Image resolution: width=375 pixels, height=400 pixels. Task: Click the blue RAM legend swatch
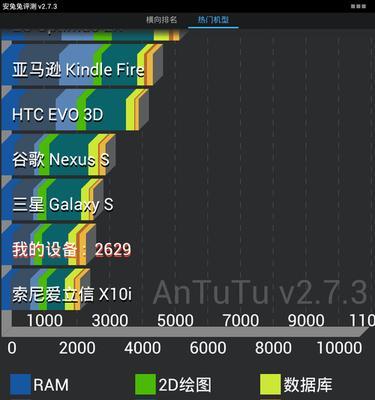point(20,384)
